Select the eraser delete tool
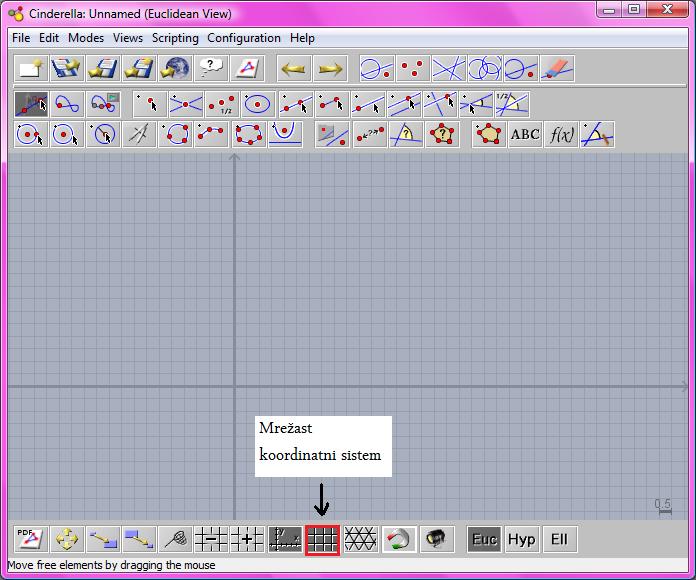 pyautogui.click(x=557, y=69)
